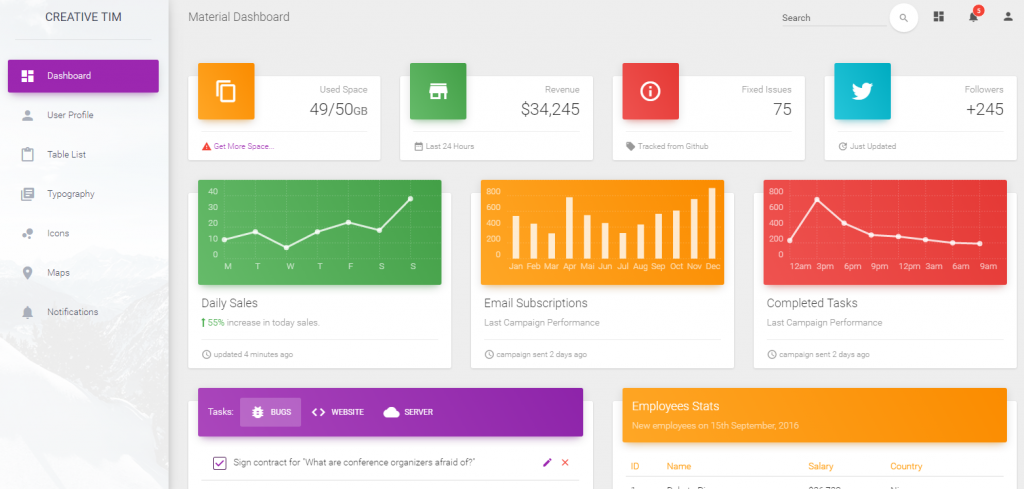Click the Get More Space link
Screen dimensions: 1024x489
[x=243, y=146]
